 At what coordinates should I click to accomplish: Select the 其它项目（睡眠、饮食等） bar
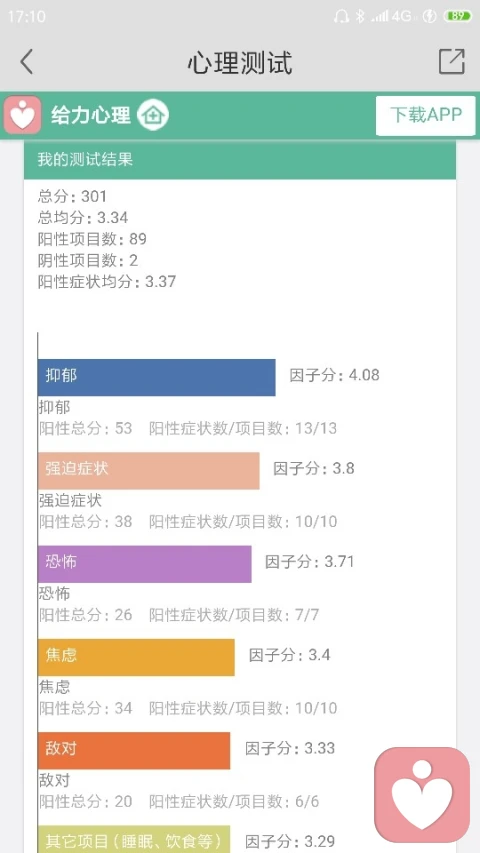coord(134,839)
